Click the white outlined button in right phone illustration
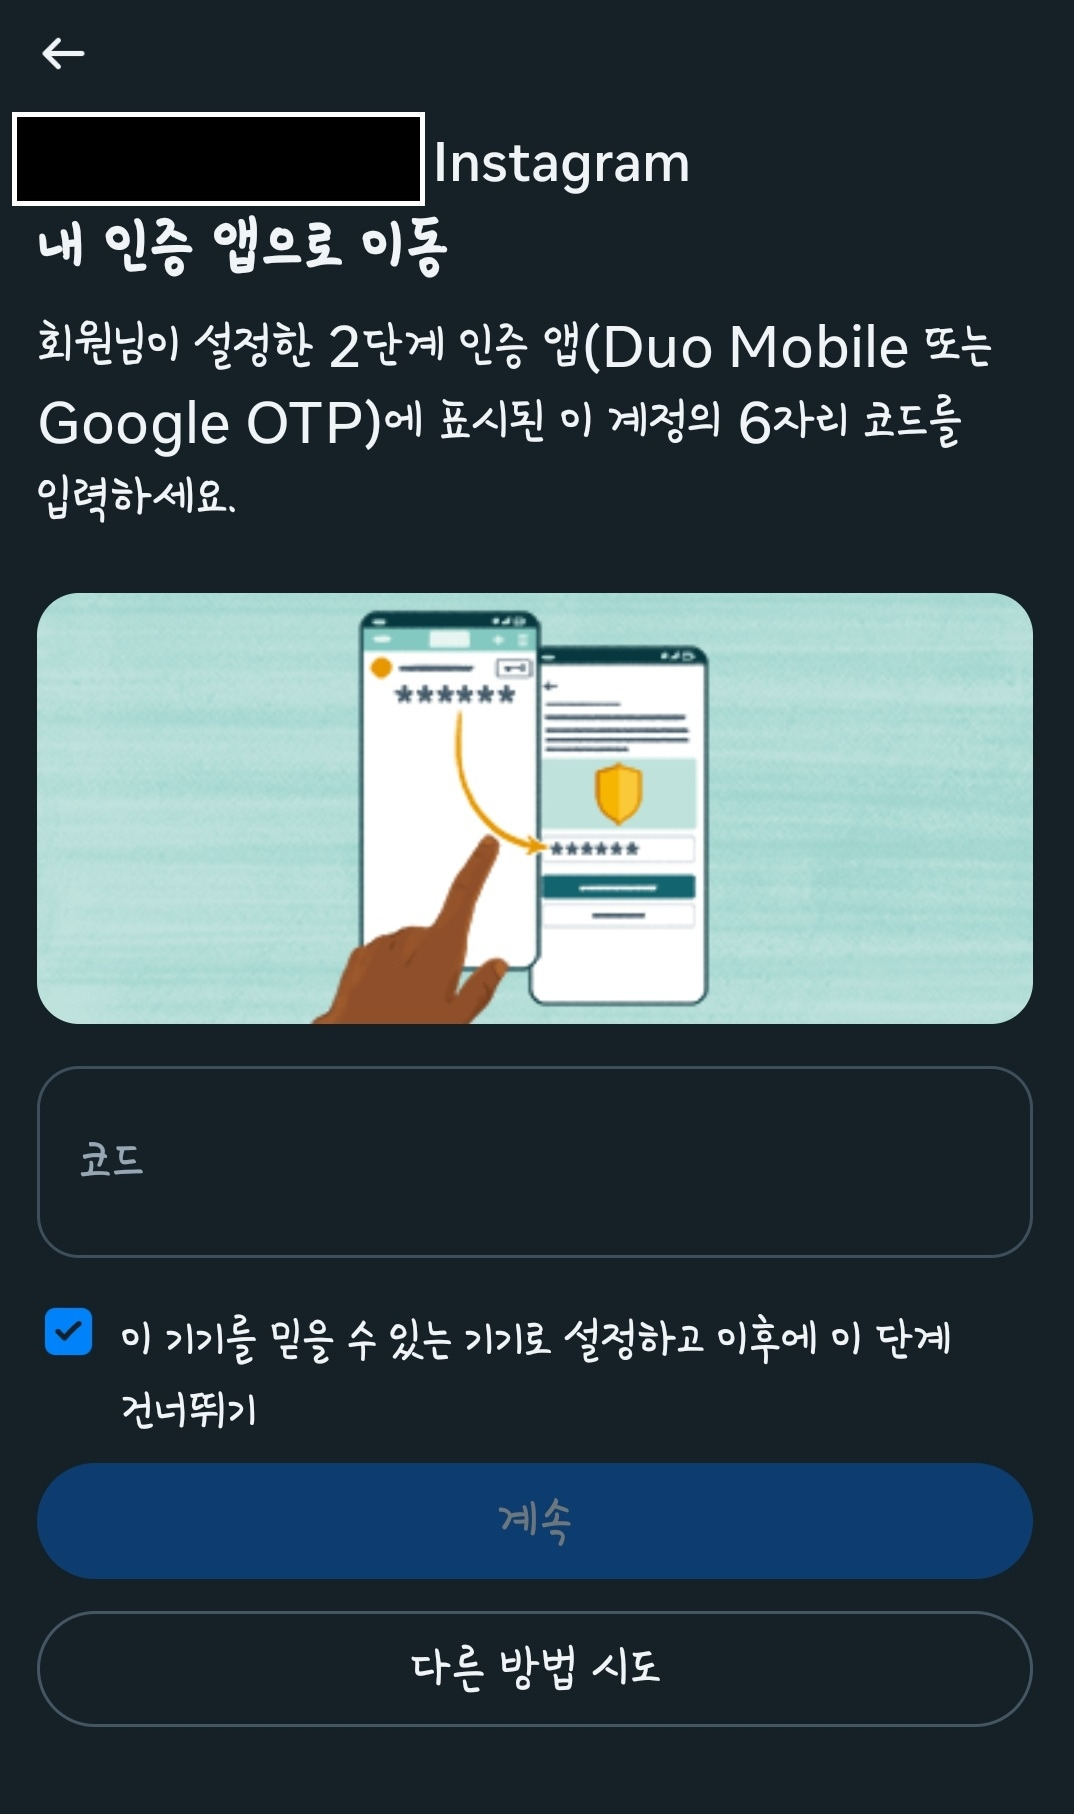 pos(618,916)
